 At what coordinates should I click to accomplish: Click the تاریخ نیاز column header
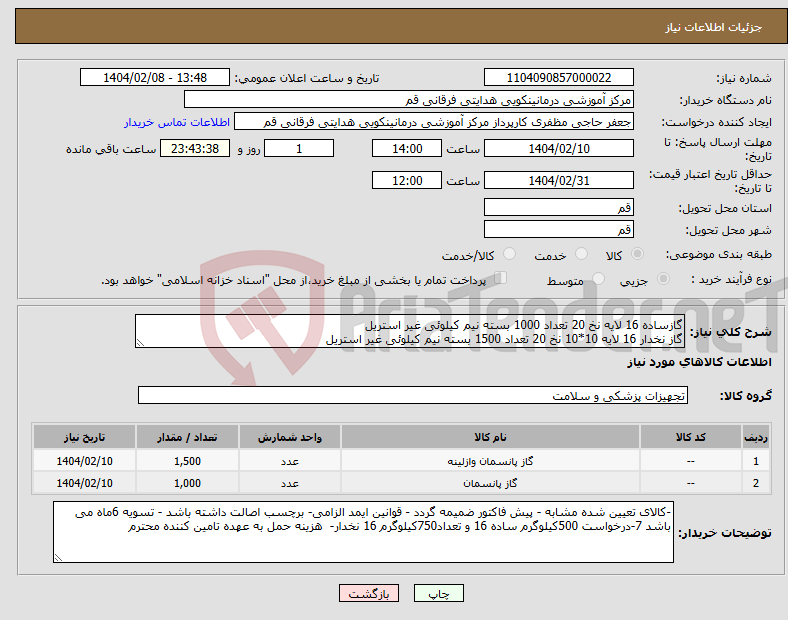click(x=84, y=437)
